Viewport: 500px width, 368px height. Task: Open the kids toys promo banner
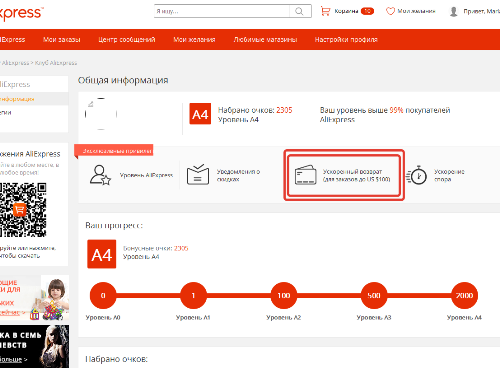tap(34, 298)
